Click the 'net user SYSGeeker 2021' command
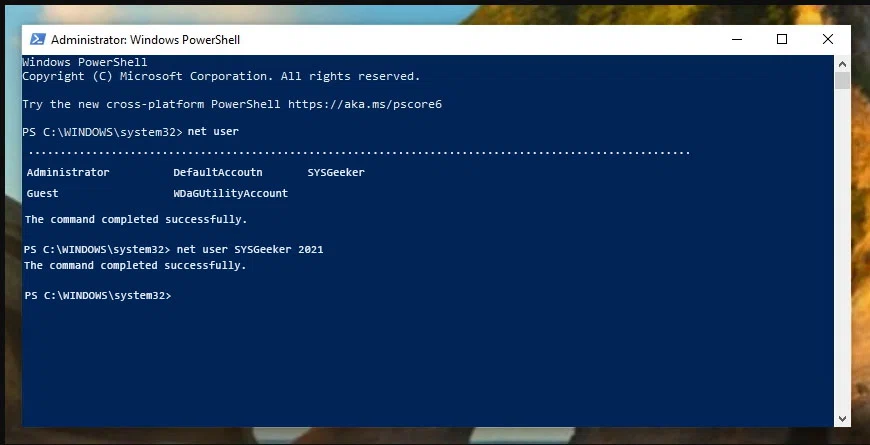 pyautogui.click(x=250, y=250)
